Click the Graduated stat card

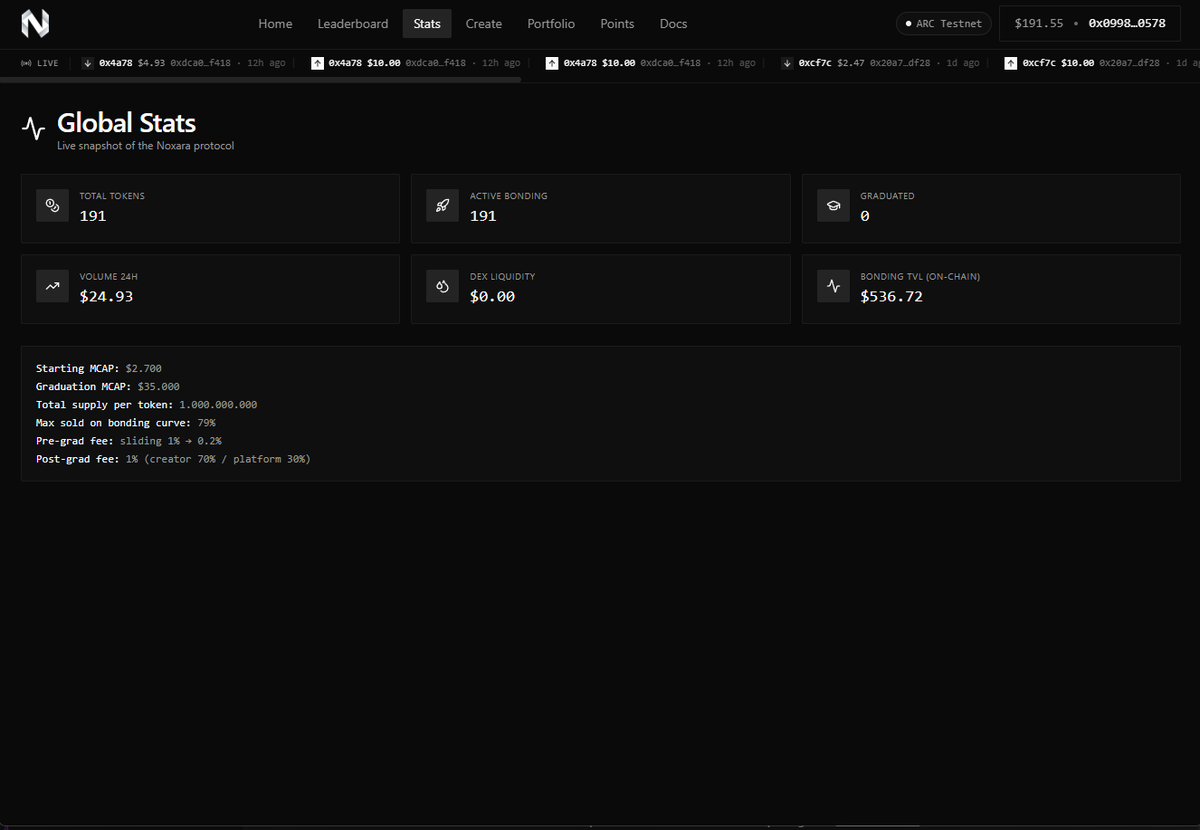pos(991,208)
